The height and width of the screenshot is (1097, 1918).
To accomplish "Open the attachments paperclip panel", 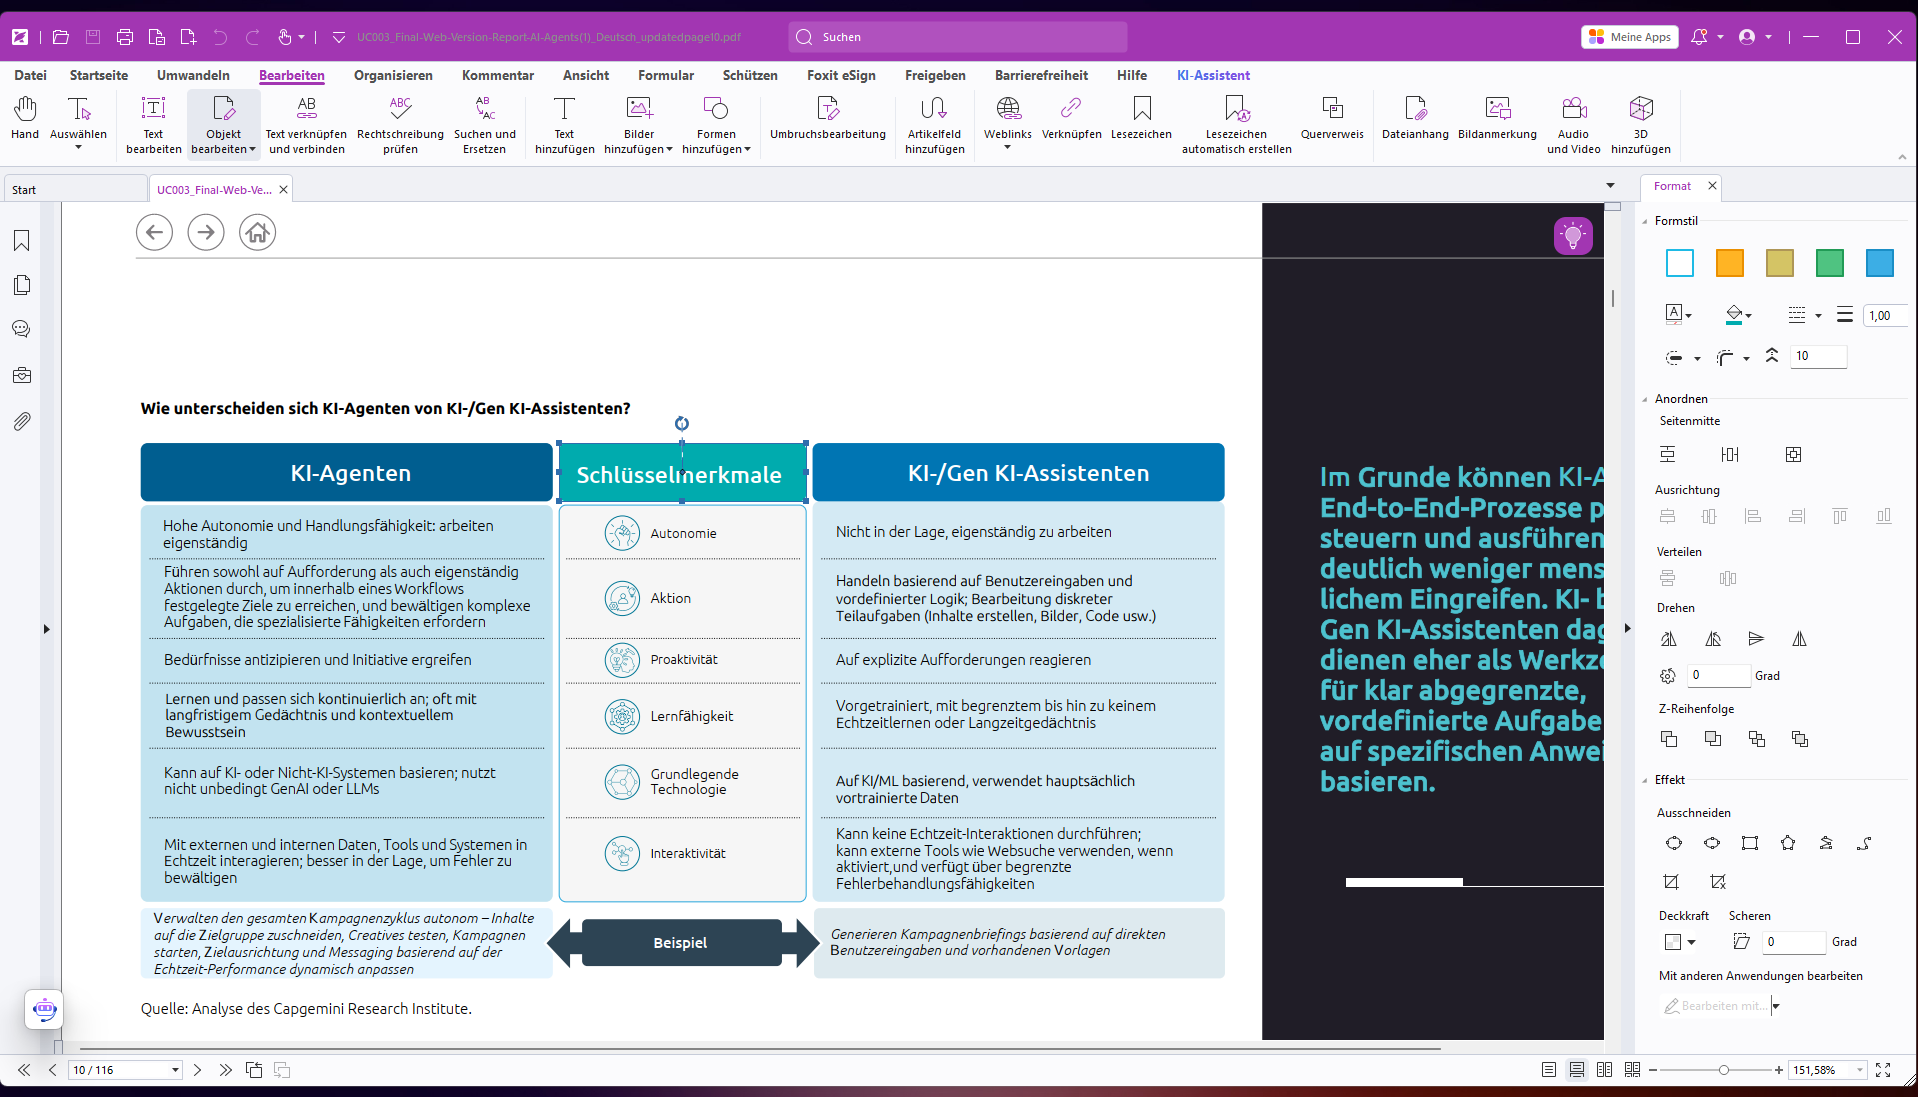I will 21,421.
